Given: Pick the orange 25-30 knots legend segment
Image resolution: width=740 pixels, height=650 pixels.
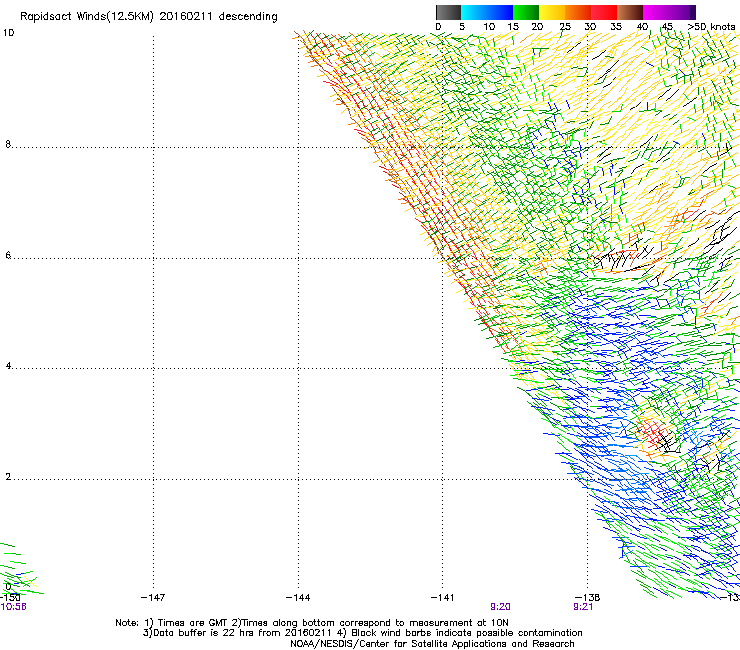Looking at the screenshot, I should pos(578,12).
